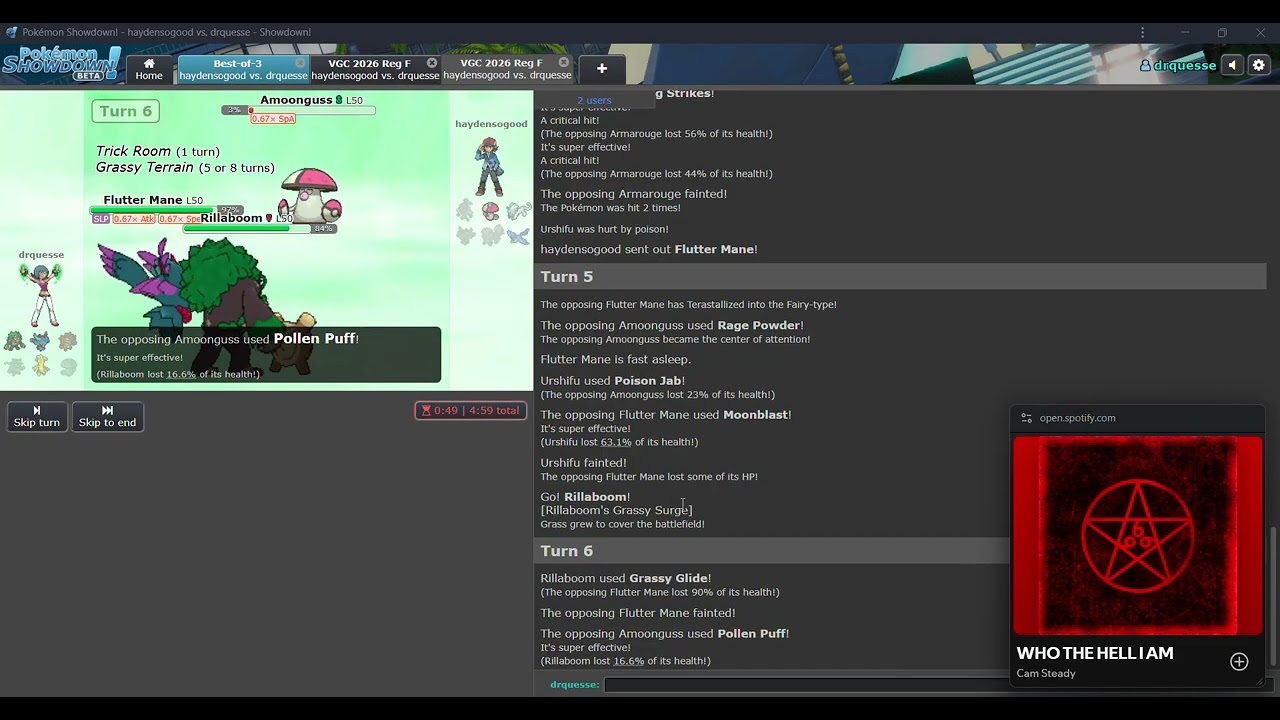Click the Pokémon Showdown logo
Screen dimensions: 1280x720
61,64
